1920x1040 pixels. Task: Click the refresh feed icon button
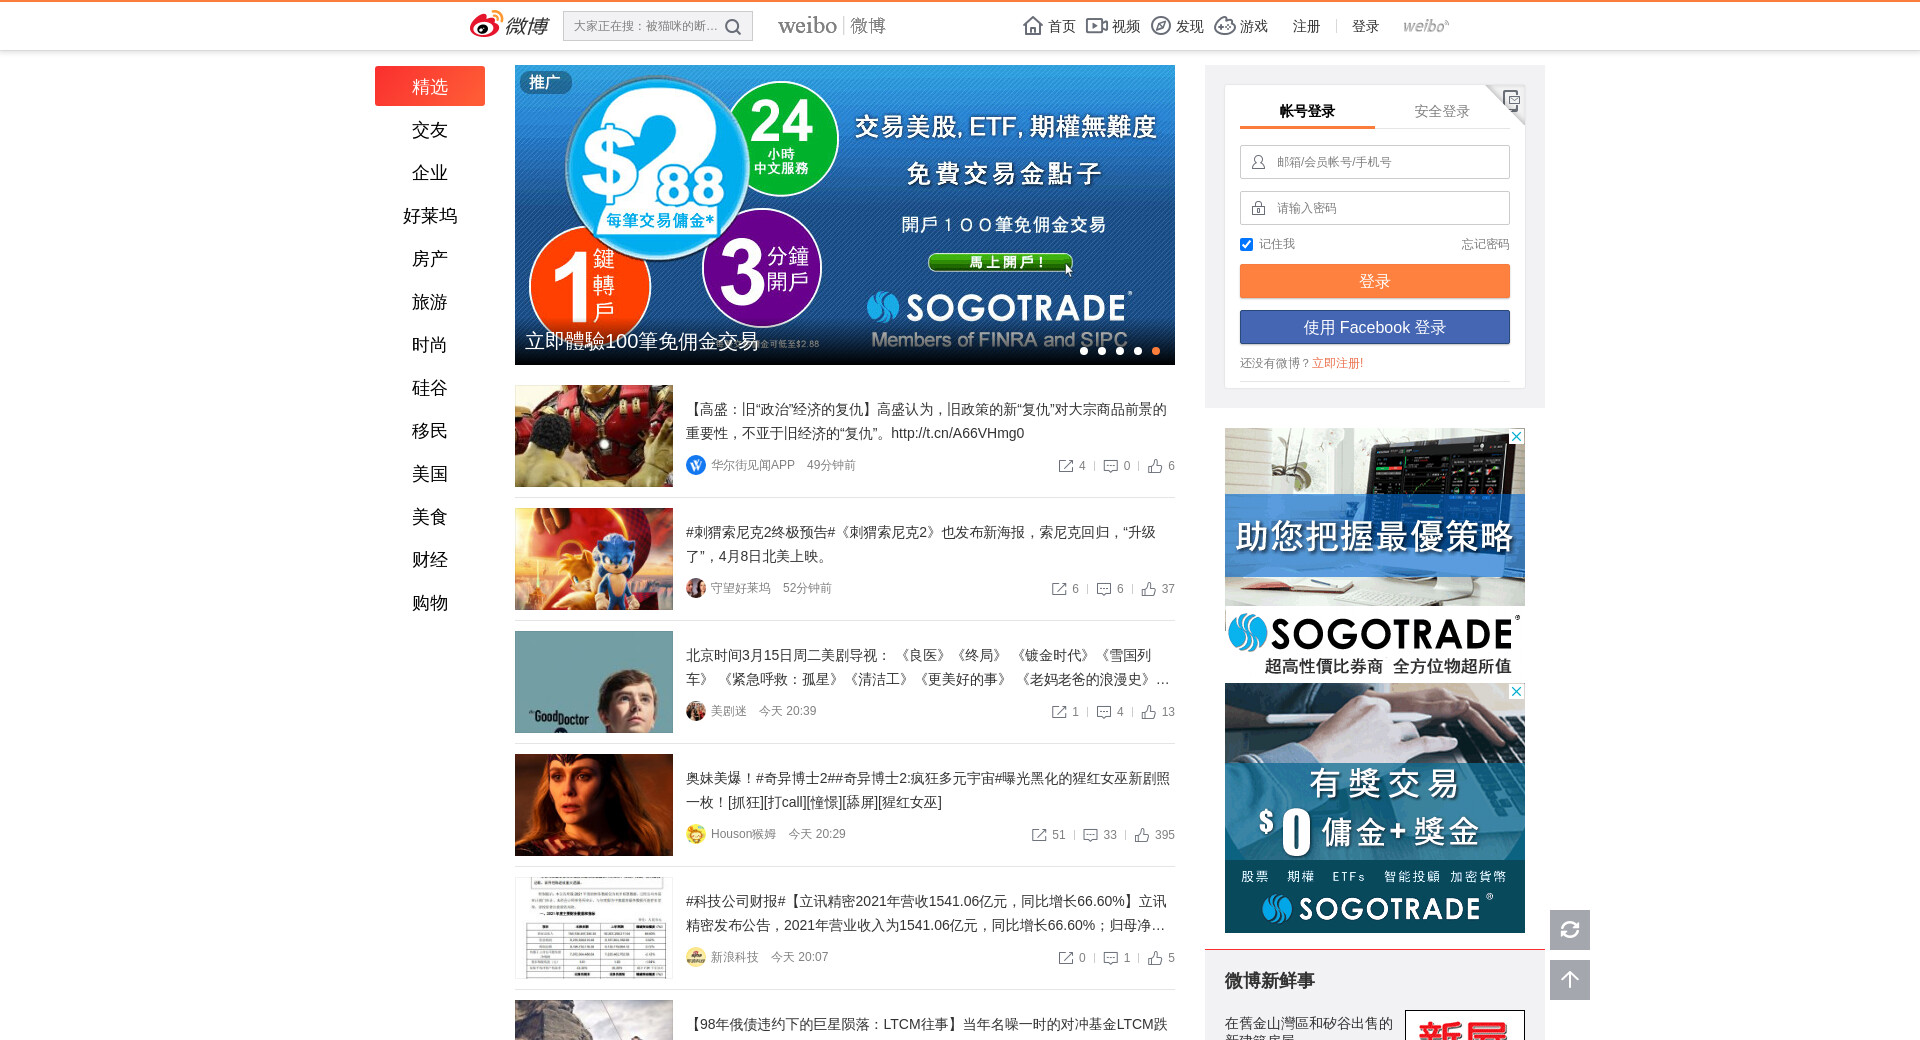click(1569, 930)
